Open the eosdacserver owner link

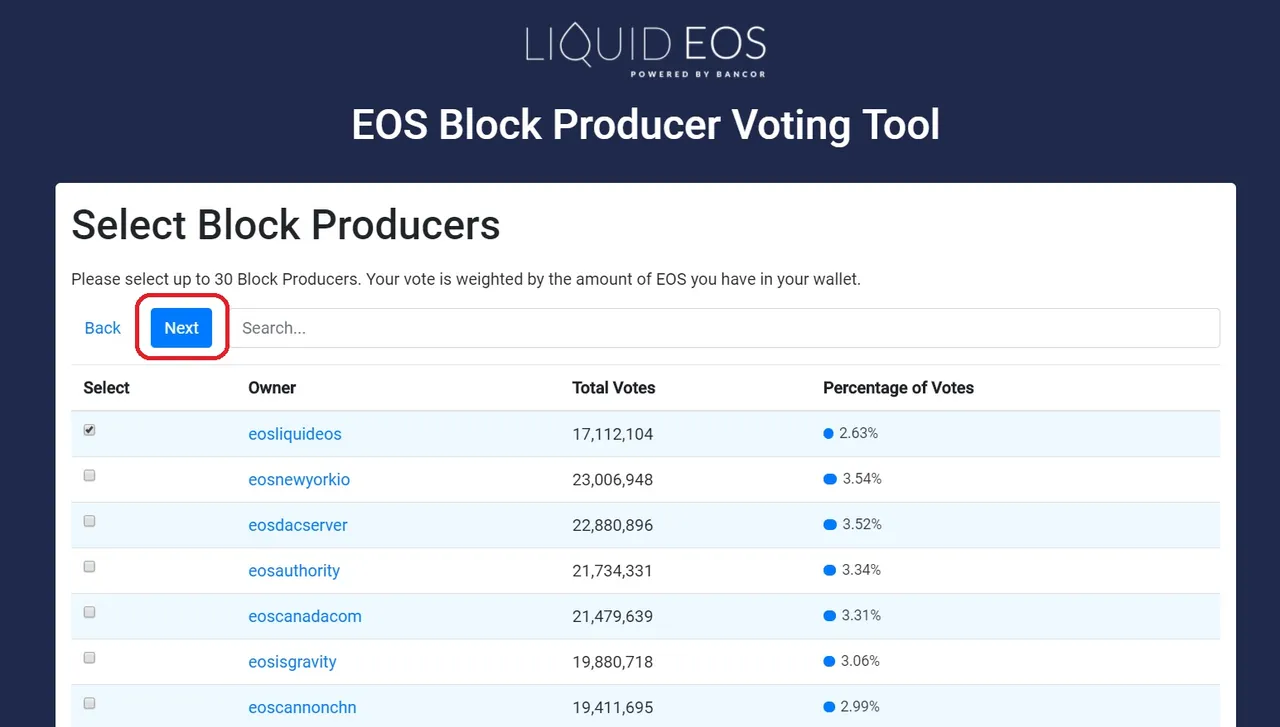tap(298, 525)
